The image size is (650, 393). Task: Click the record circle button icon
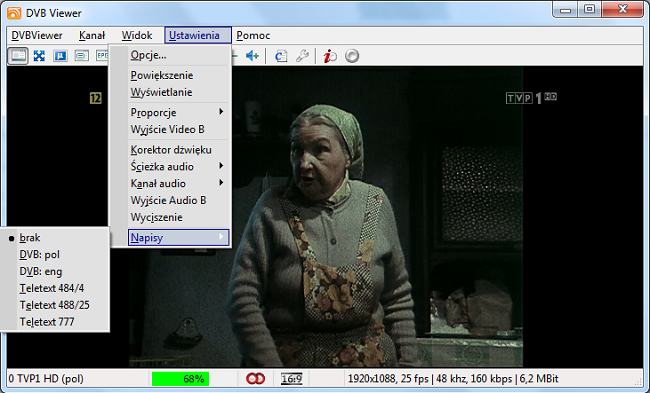point(352,56)
